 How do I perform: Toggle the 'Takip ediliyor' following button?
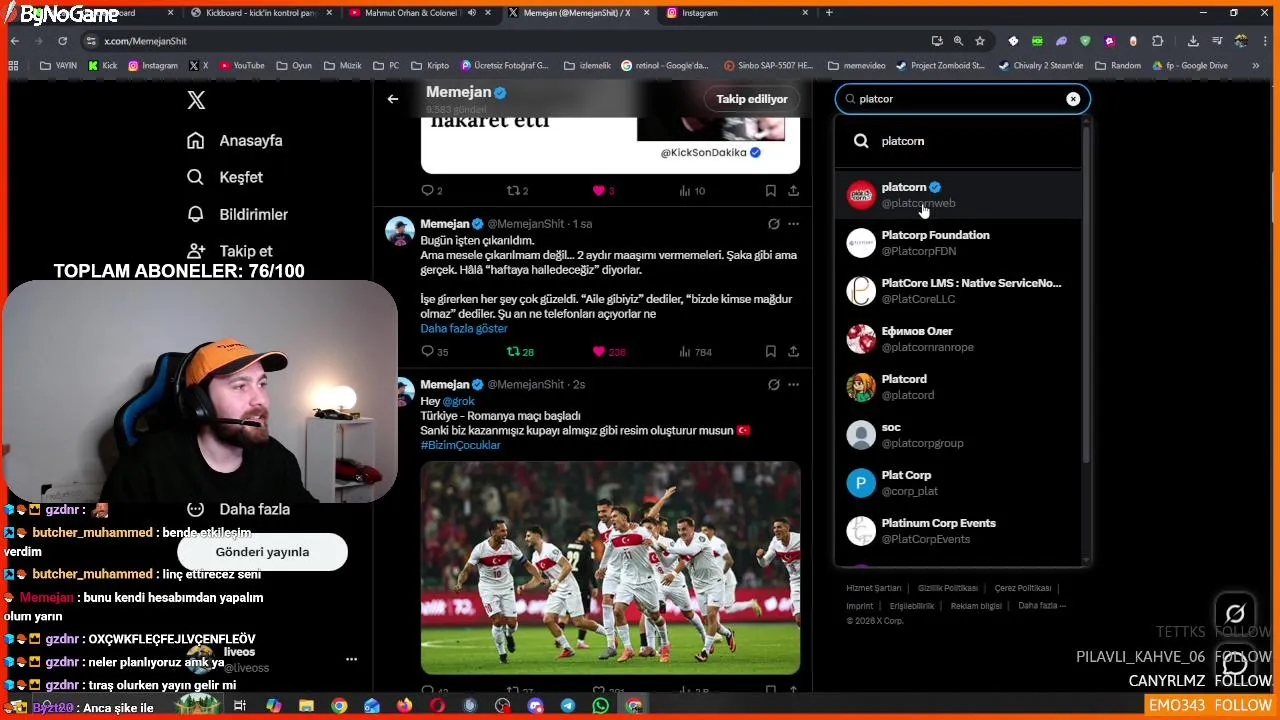tap(752, 99)
